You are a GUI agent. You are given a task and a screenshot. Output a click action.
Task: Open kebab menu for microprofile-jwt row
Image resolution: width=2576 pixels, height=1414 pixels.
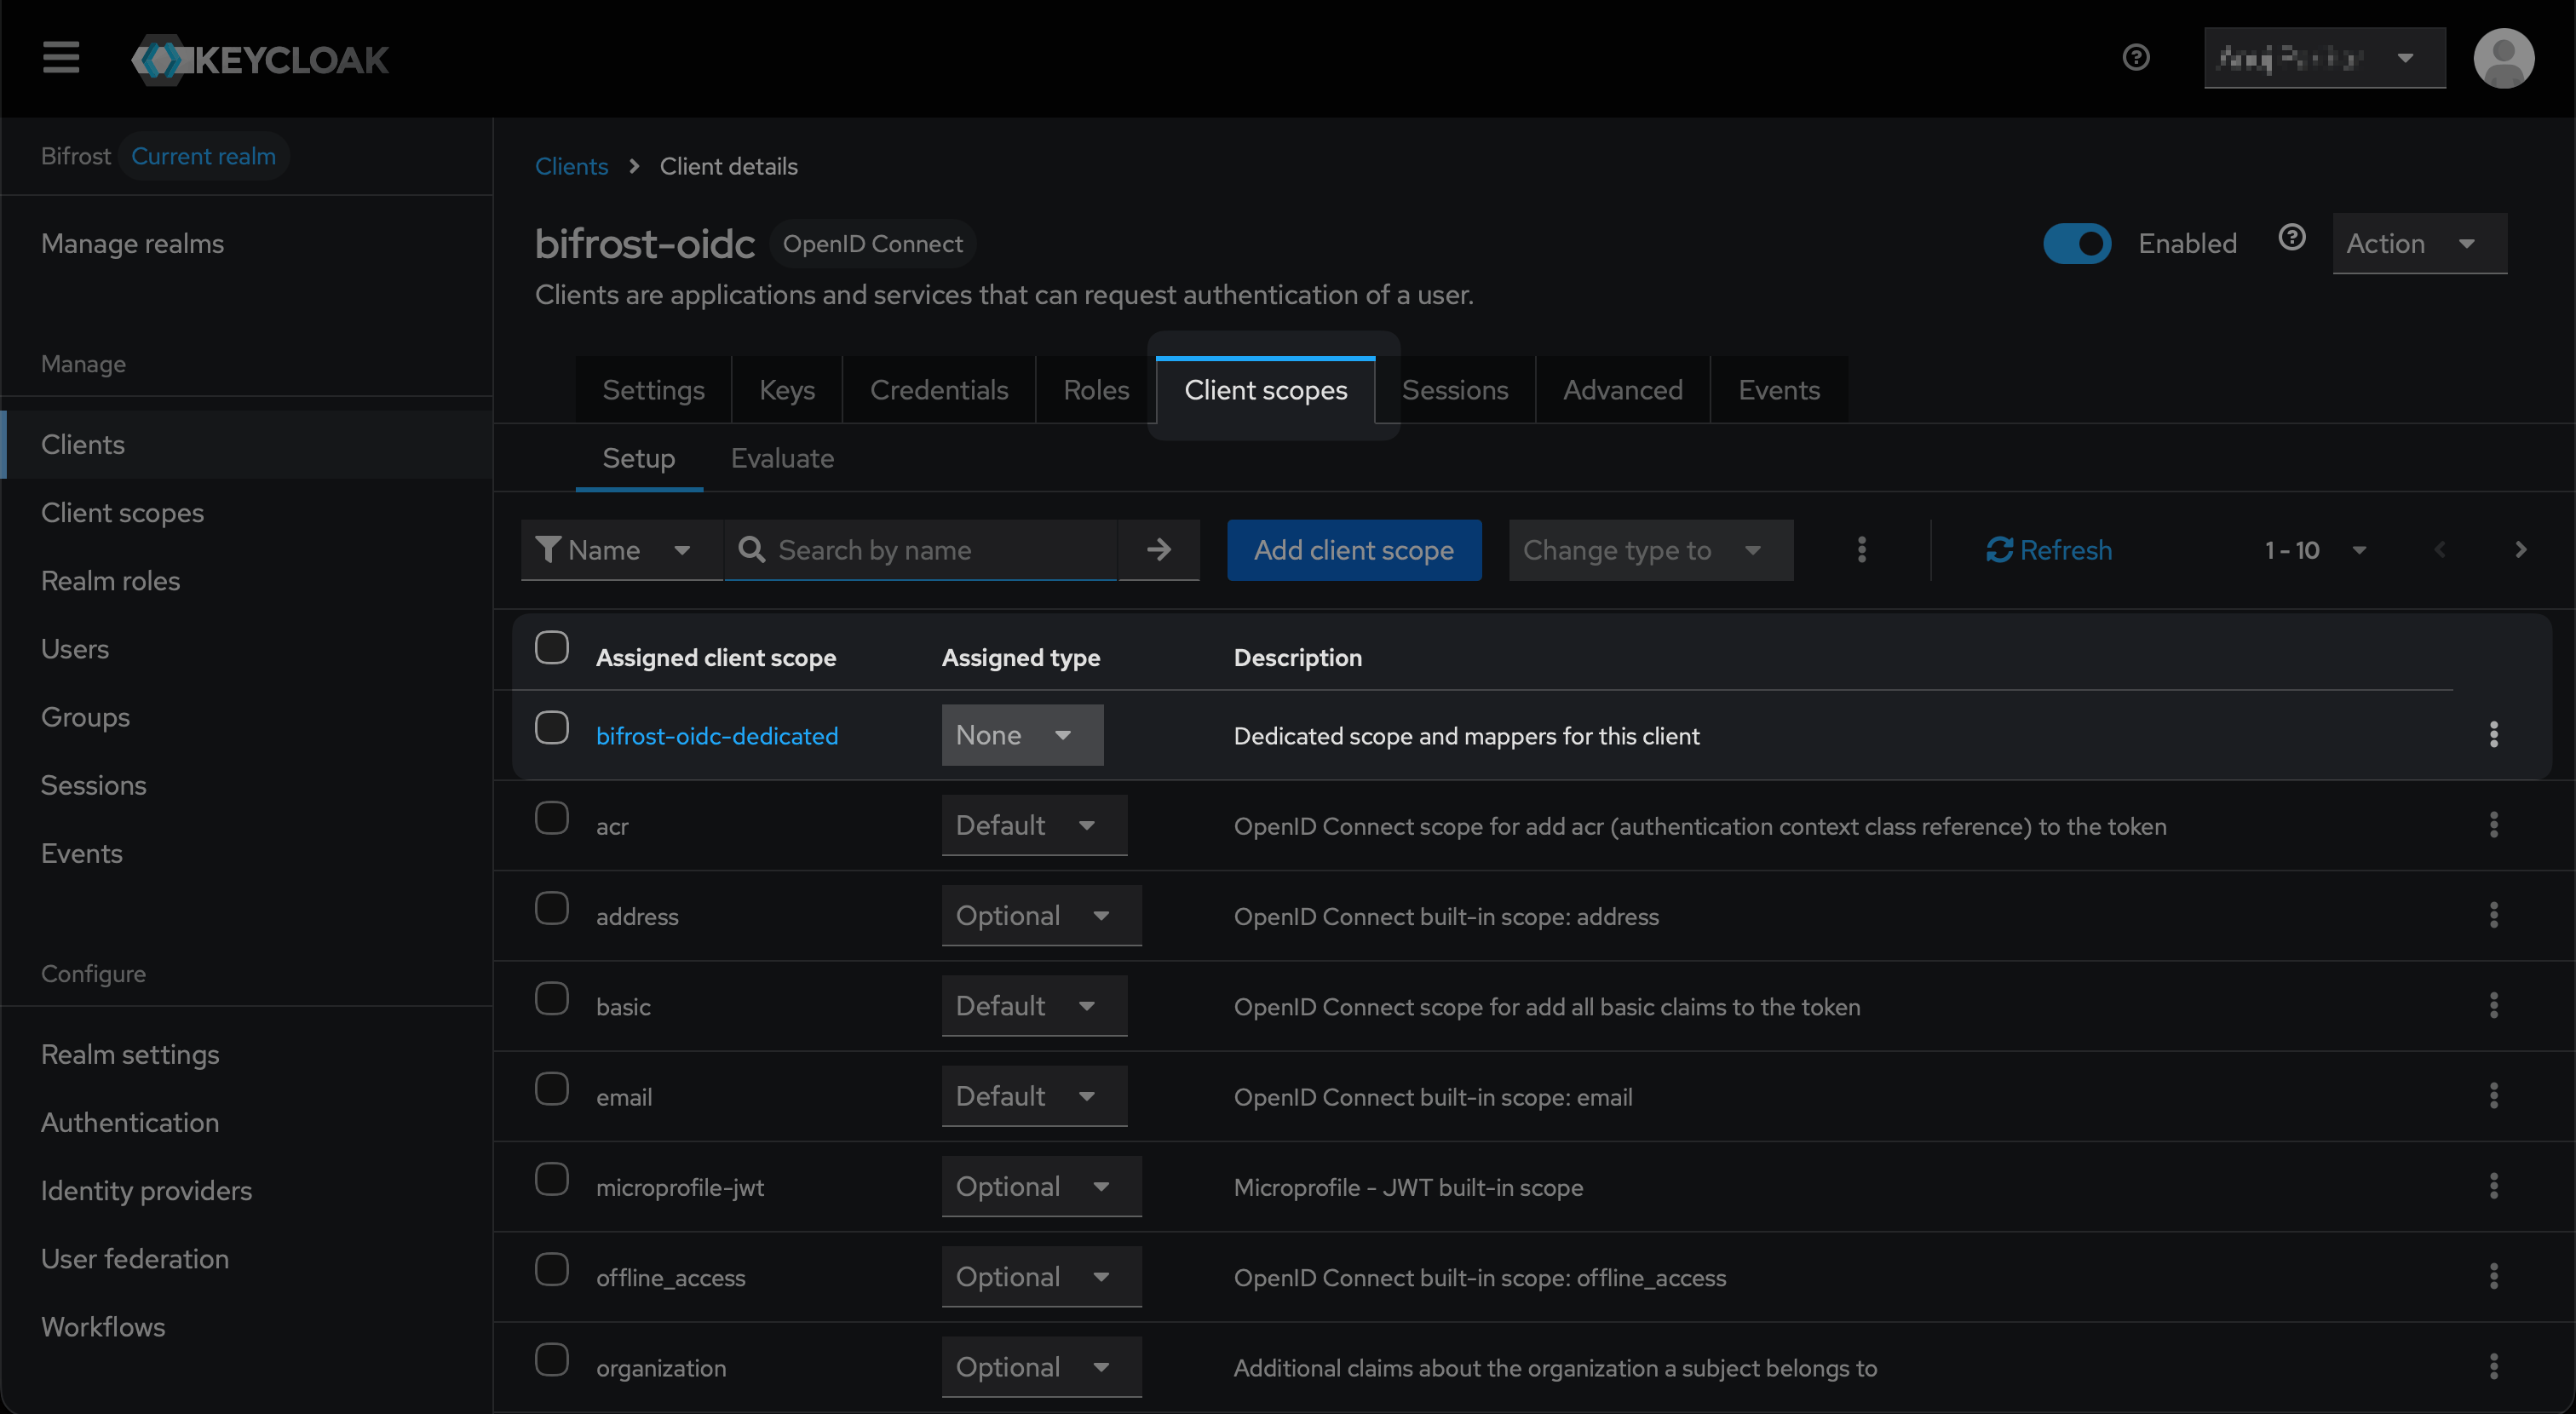(2493, 1186)
